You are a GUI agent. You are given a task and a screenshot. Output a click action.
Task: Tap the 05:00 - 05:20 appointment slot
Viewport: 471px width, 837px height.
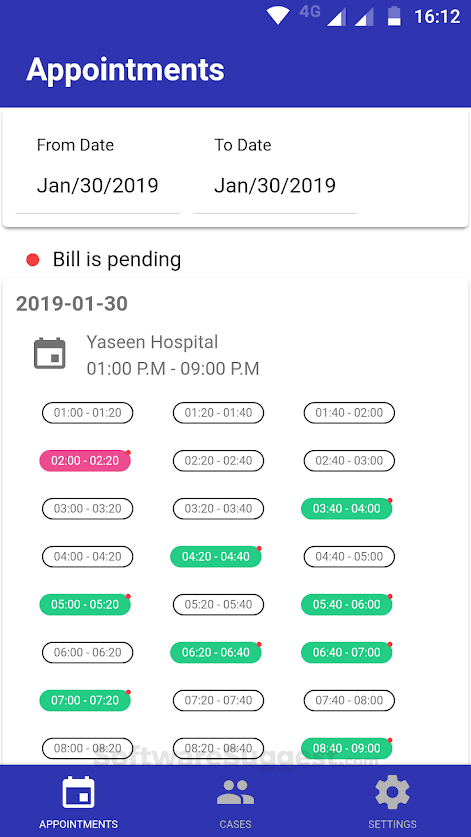85,605
